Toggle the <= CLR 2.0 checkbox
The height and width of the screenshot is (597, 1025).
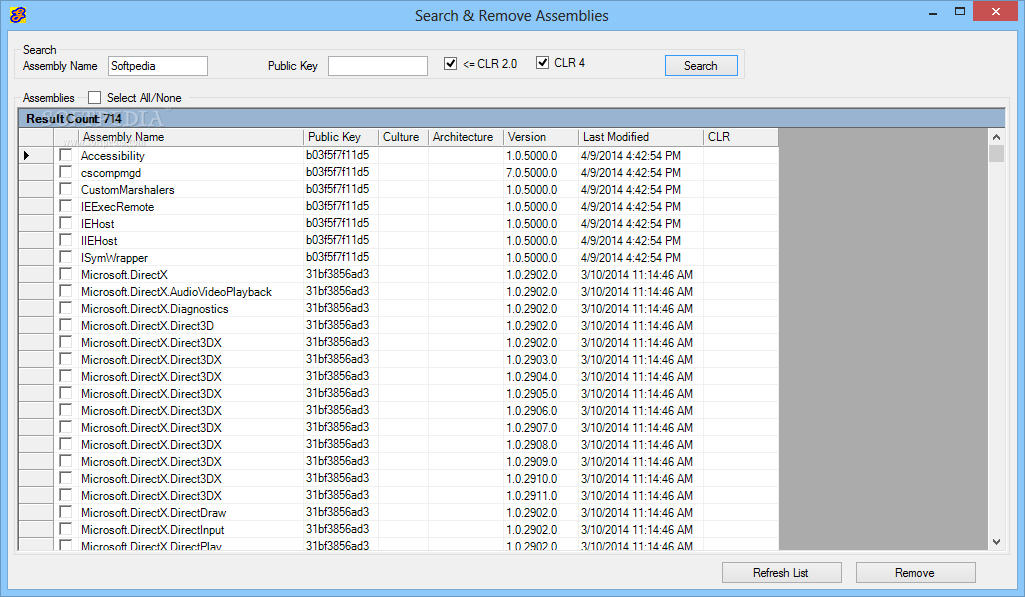point(450,63)
